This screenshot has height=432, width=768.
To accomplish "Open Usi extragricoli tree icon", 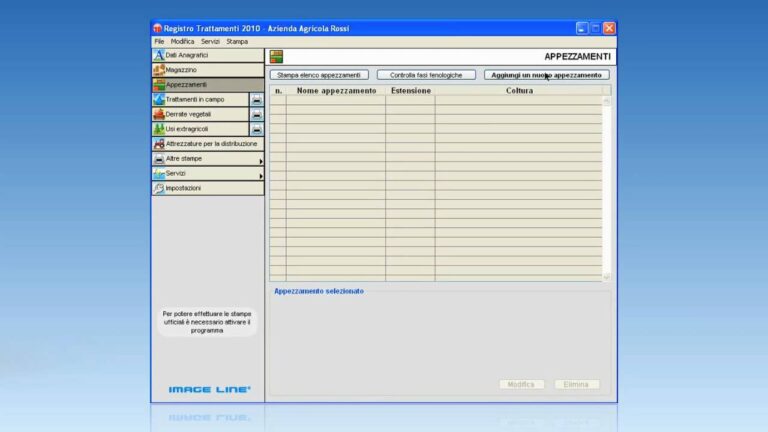I will pos(159,129).
